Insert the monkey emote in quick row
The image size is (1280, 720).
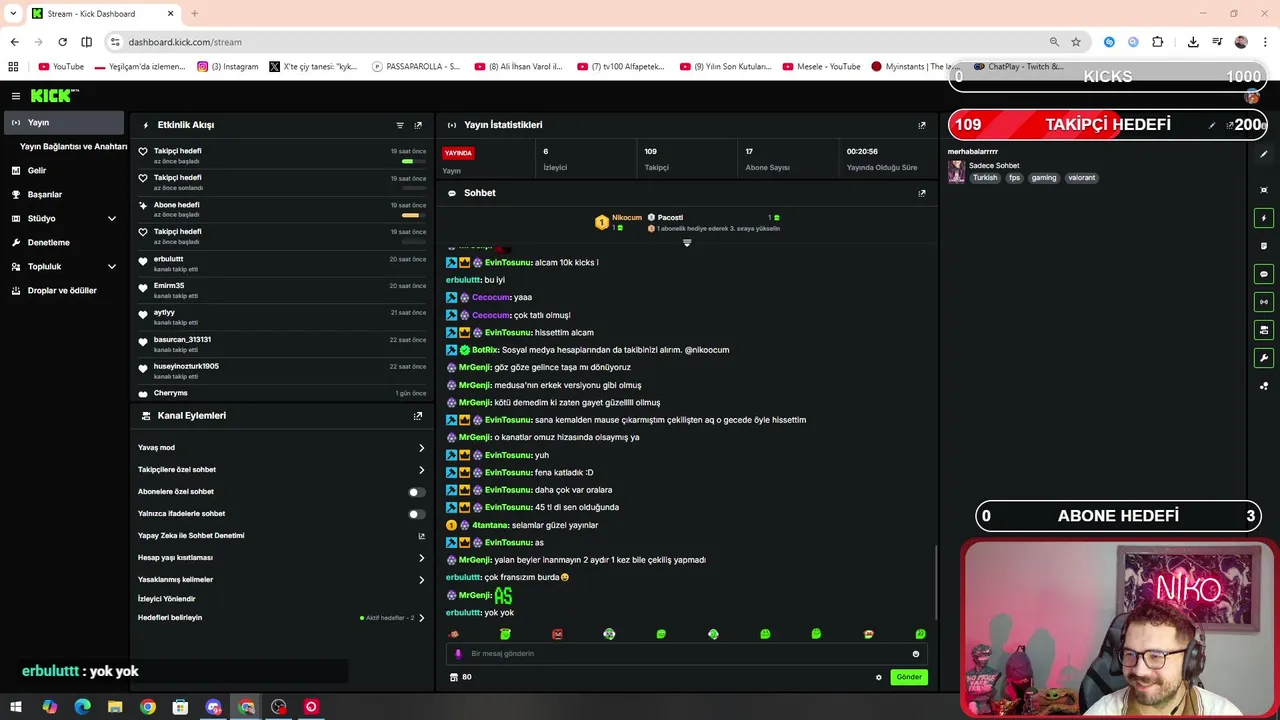(453, 634)
